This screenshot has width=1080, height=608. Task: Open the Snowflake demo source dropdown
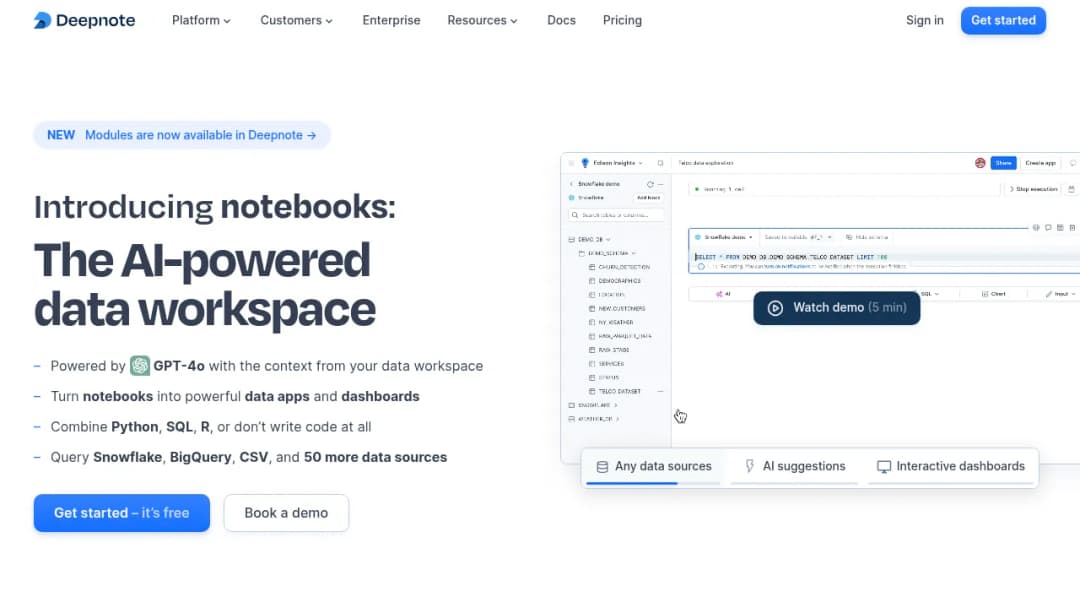point(723,237)
